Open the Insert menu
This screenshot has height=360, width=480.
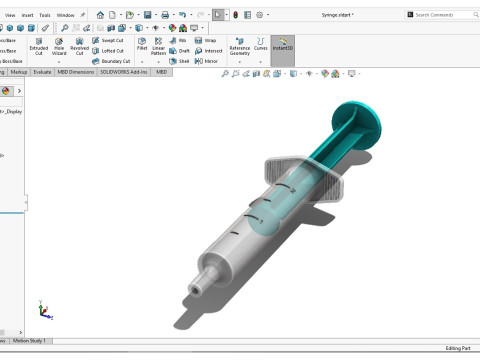click(x=27, y=15)
